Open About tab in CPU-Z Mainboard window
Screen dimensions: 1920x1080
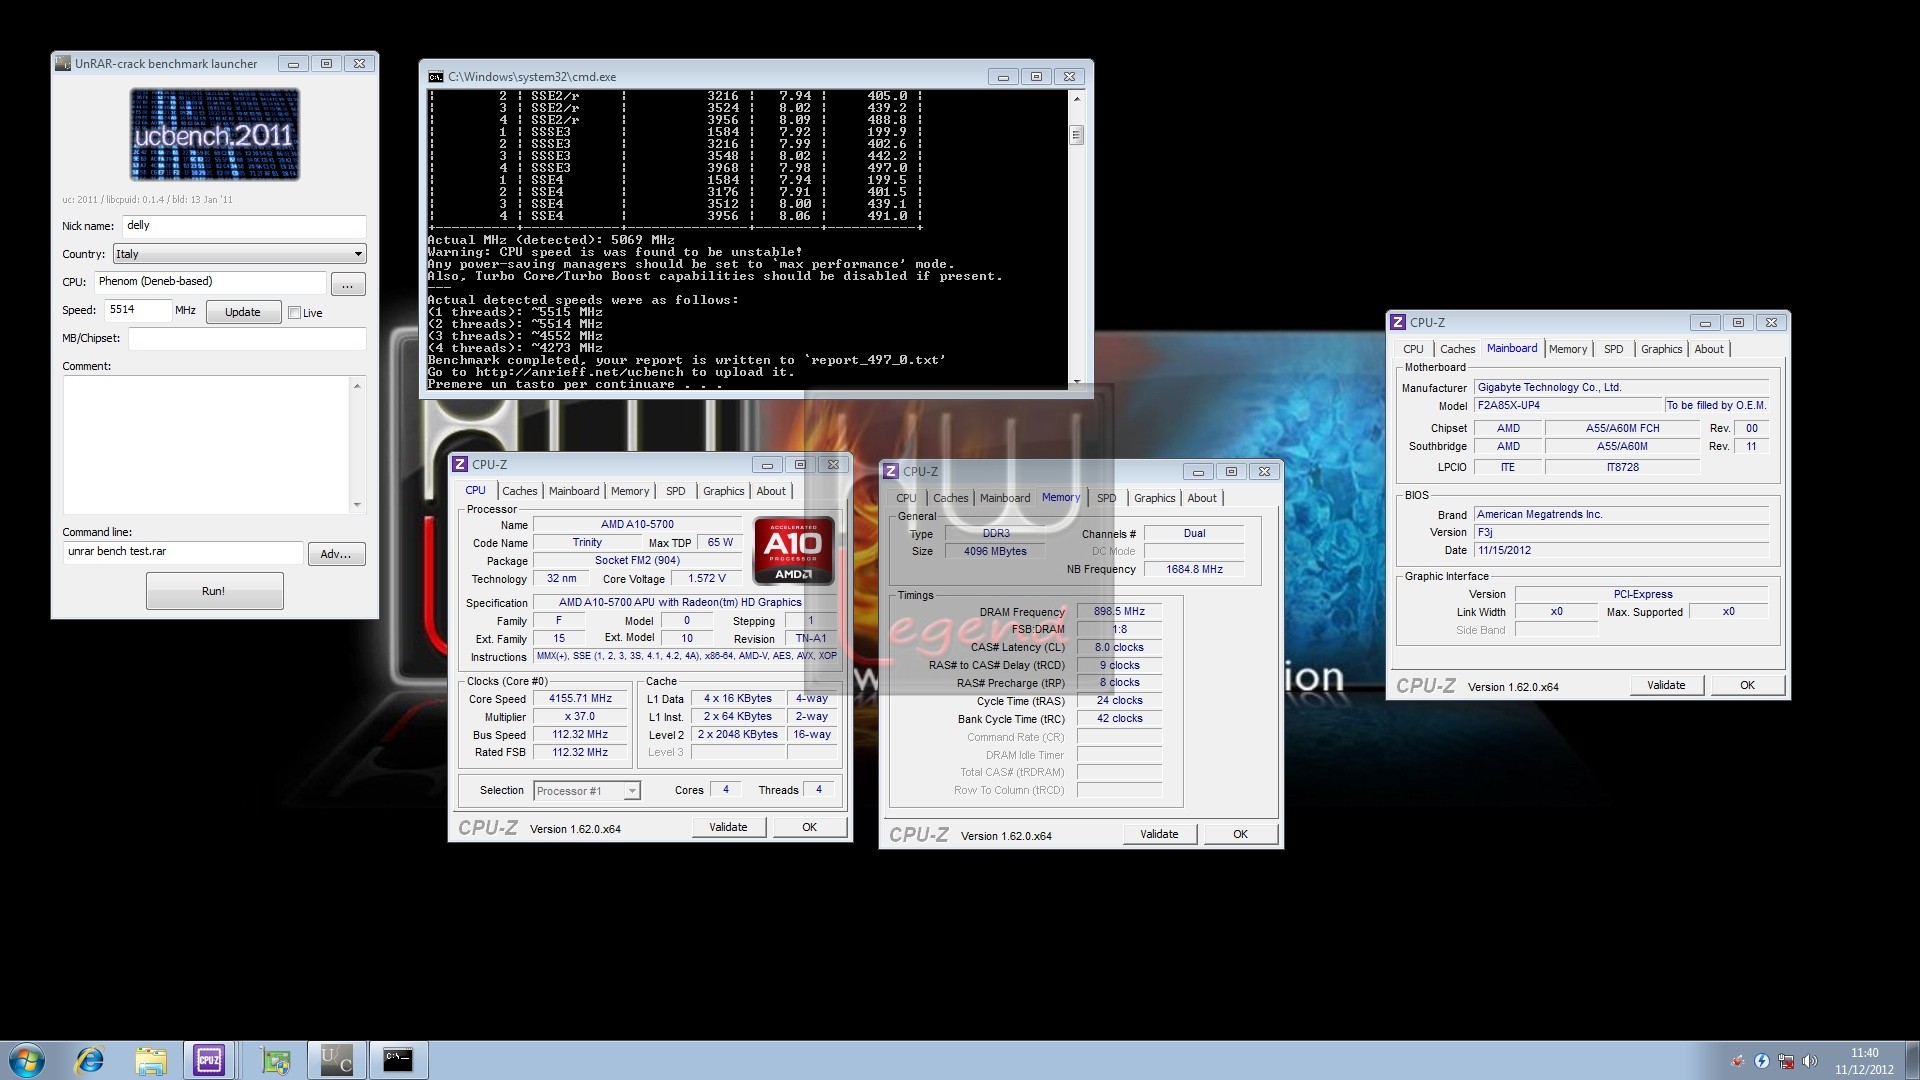tap(1709, 349)
